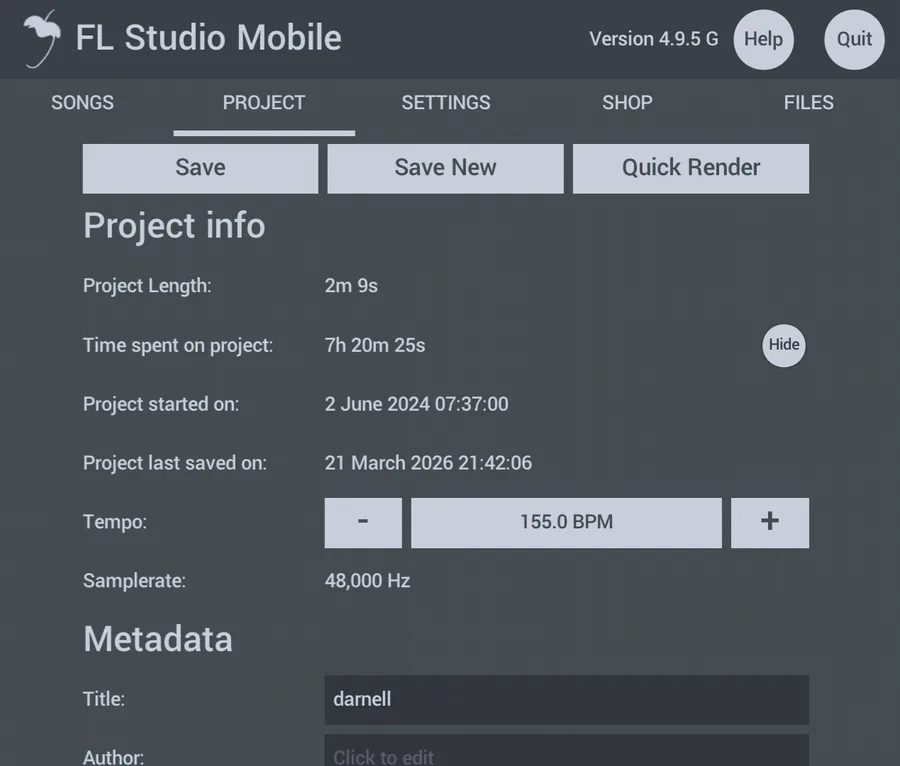Click the Author input field
This screenshot has width=900, height=766.
(566, 754)
